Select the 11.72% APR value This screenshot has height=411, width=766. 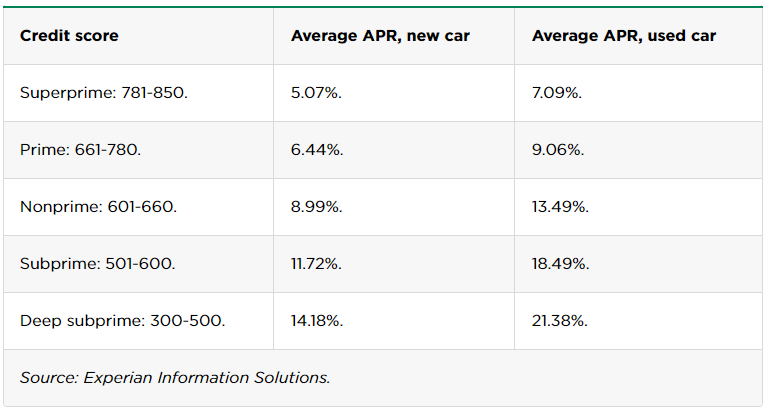[x=318, y=264]
